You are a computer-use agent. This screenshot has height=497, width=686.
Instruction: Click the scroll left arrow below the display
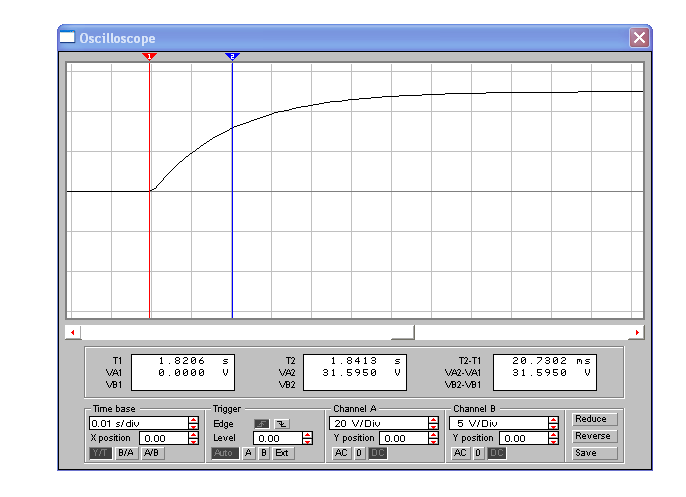pyautogui.click(x=73, y=332)
